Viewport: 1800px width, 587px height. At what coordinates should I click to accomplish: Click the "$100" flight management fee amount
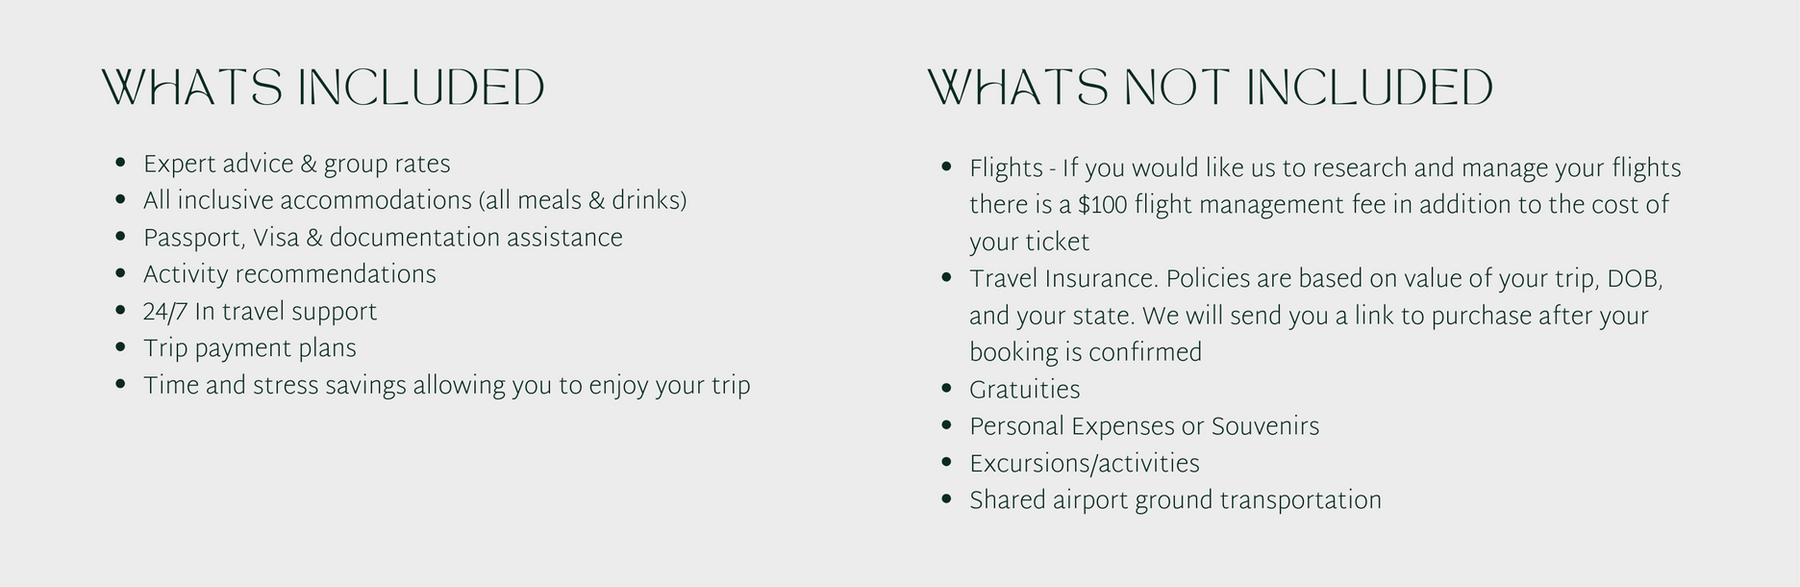tap(1103, 205)
